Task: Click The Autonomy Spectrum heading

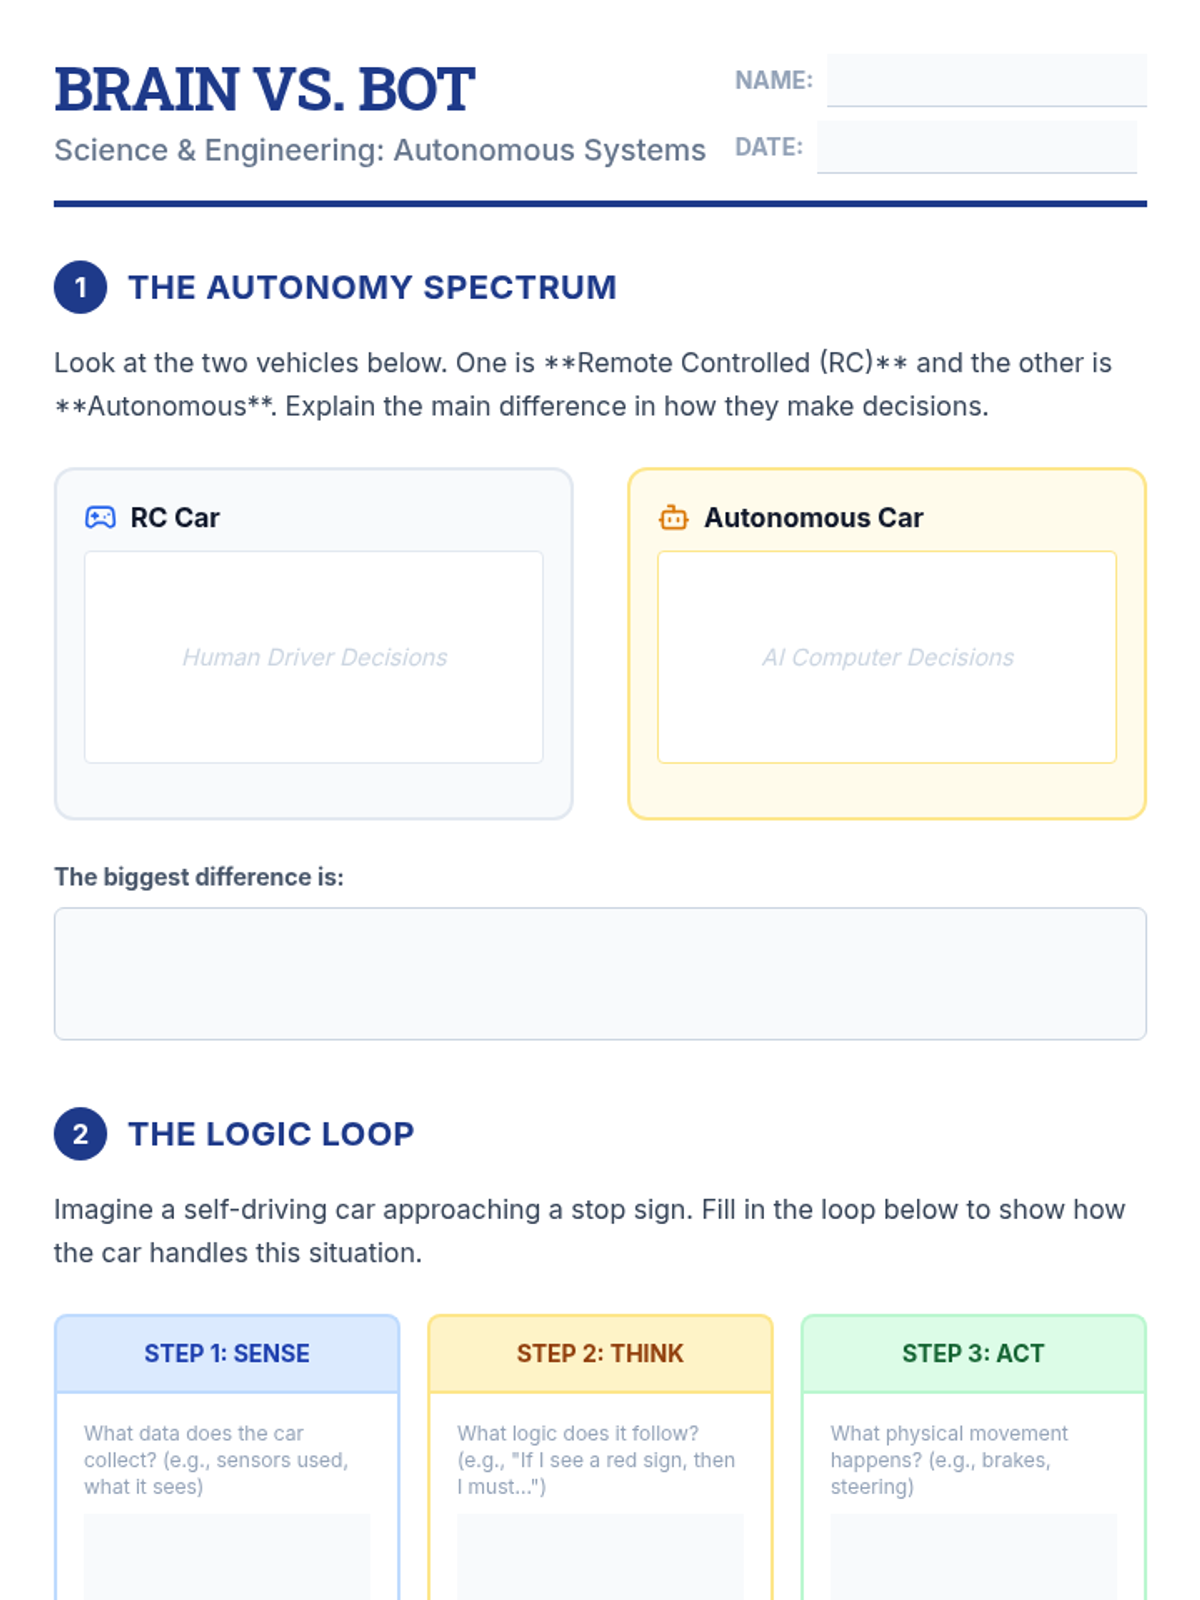Action: pyautogui.click(x=372, y=287)
